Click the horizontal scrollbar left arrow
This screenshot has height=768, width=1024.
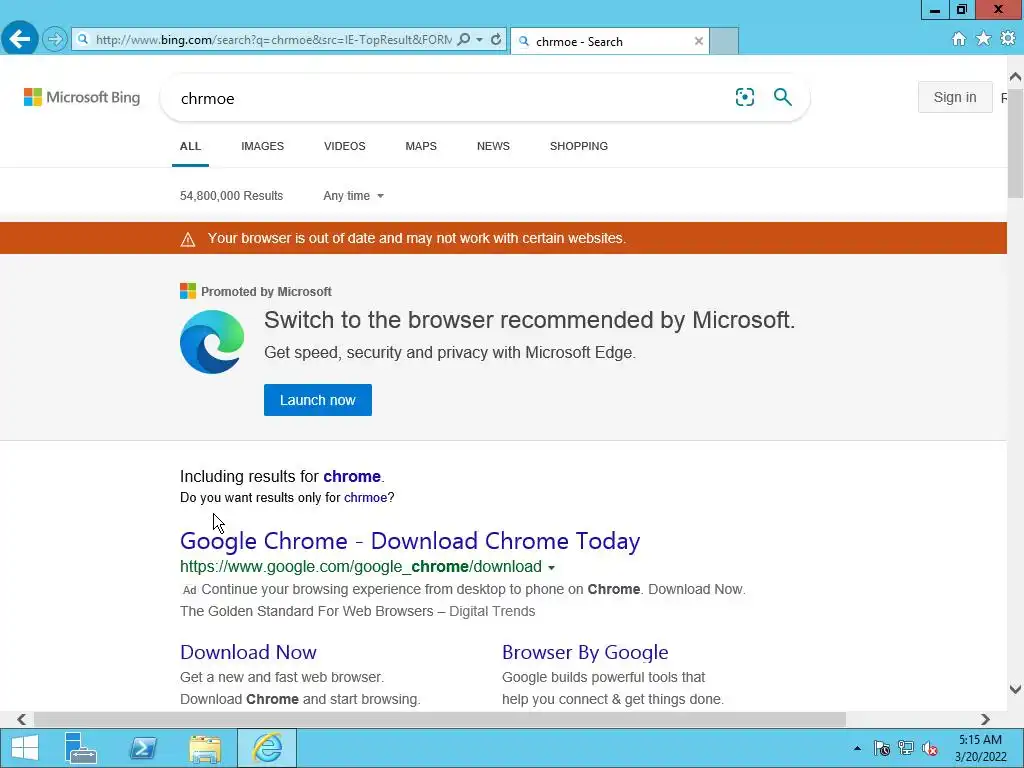pos(22,719)
